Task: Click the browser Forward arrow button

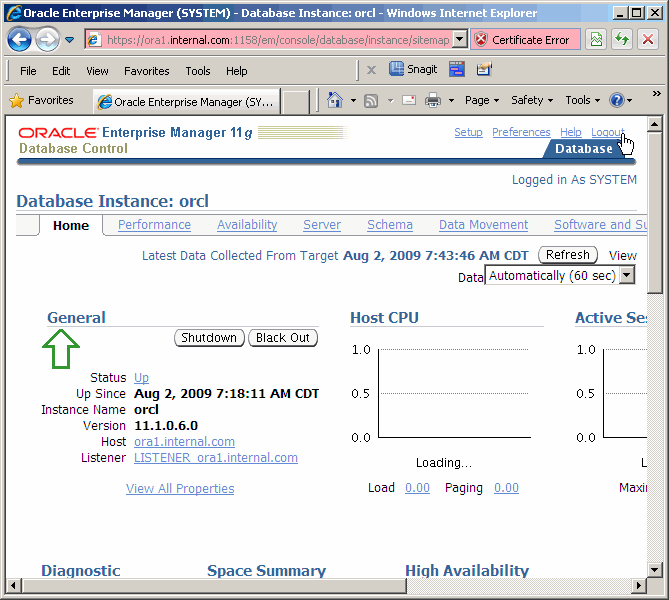Action: click(x=46, y=40)
